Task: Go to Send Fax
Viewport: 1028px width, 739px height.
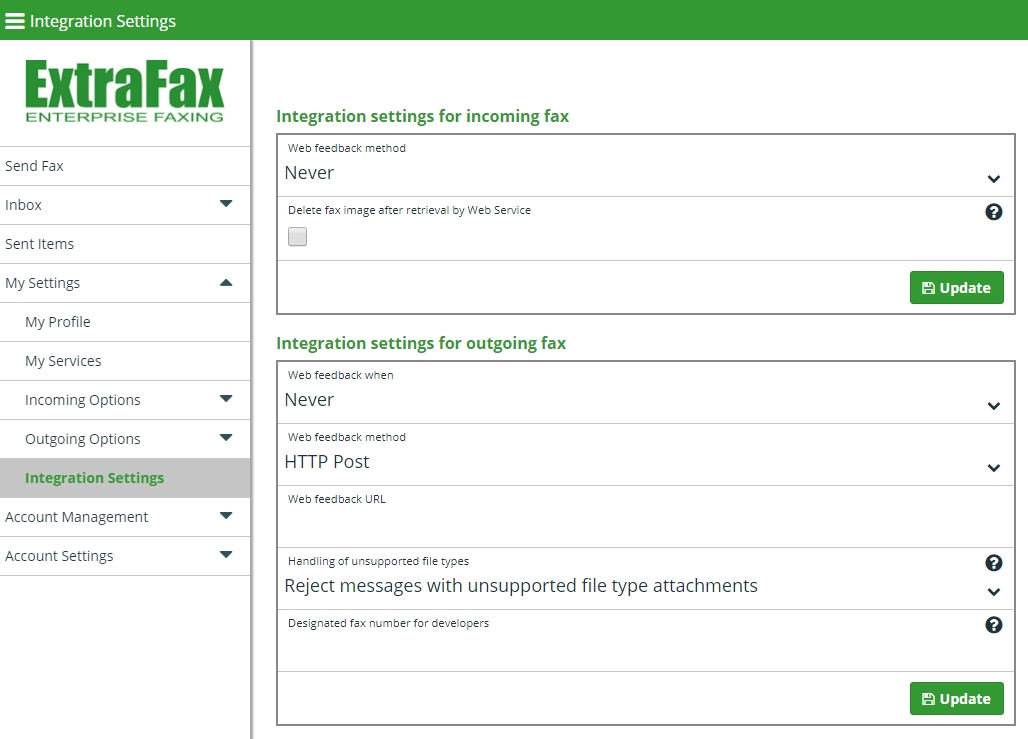Action: click(125, 166)
